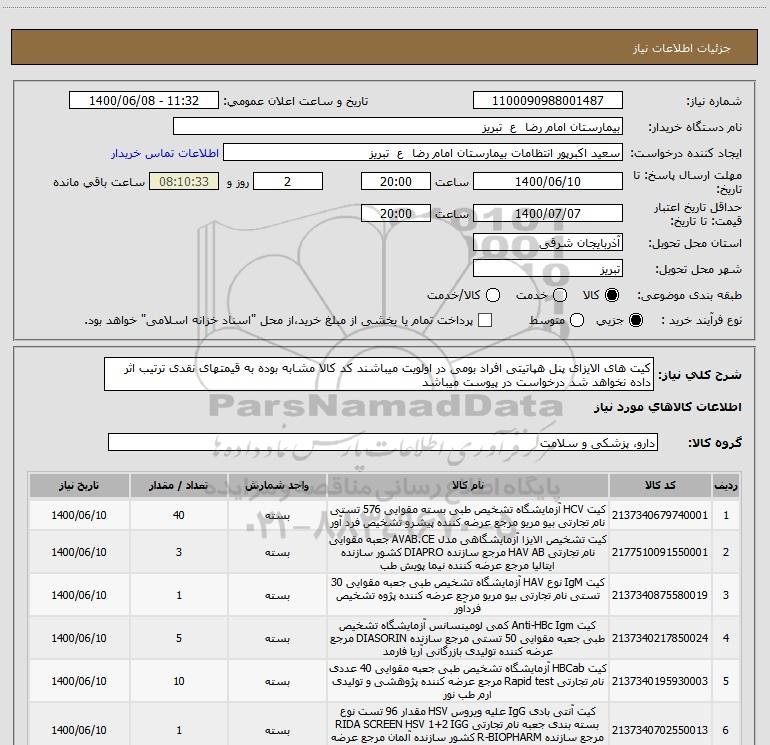Select the جزیی purchase type radio
This screenshot has height=745, width=770.
tap(636, 320)
